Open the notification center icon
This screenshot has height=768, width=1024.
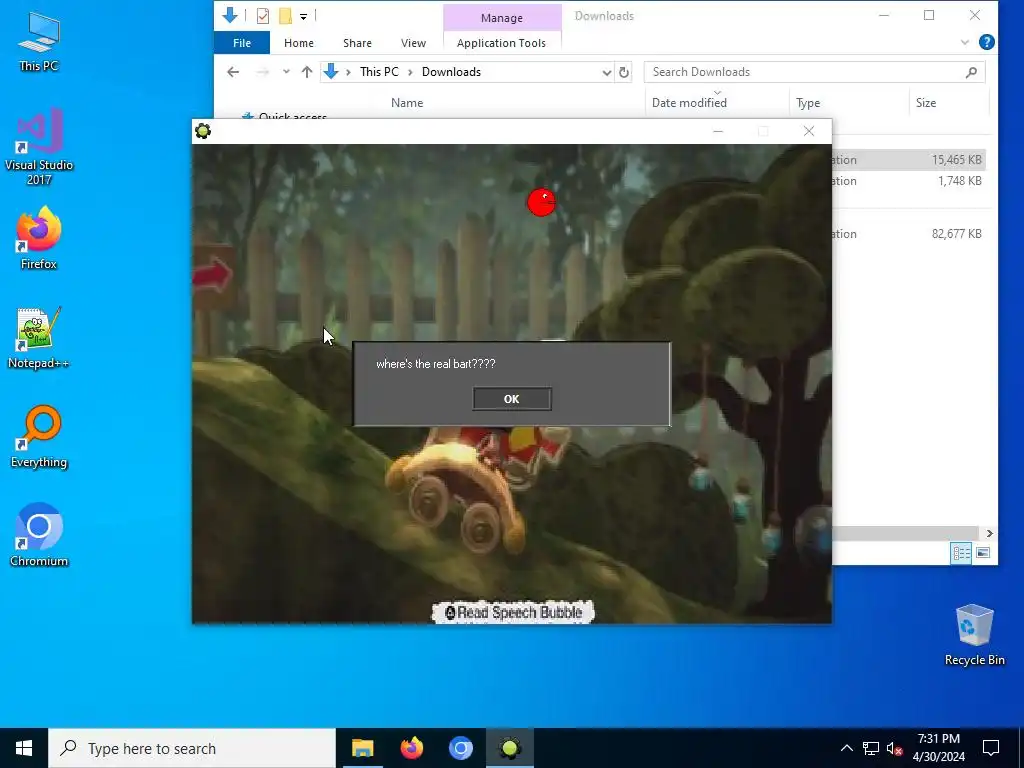(x=991, y=748)
